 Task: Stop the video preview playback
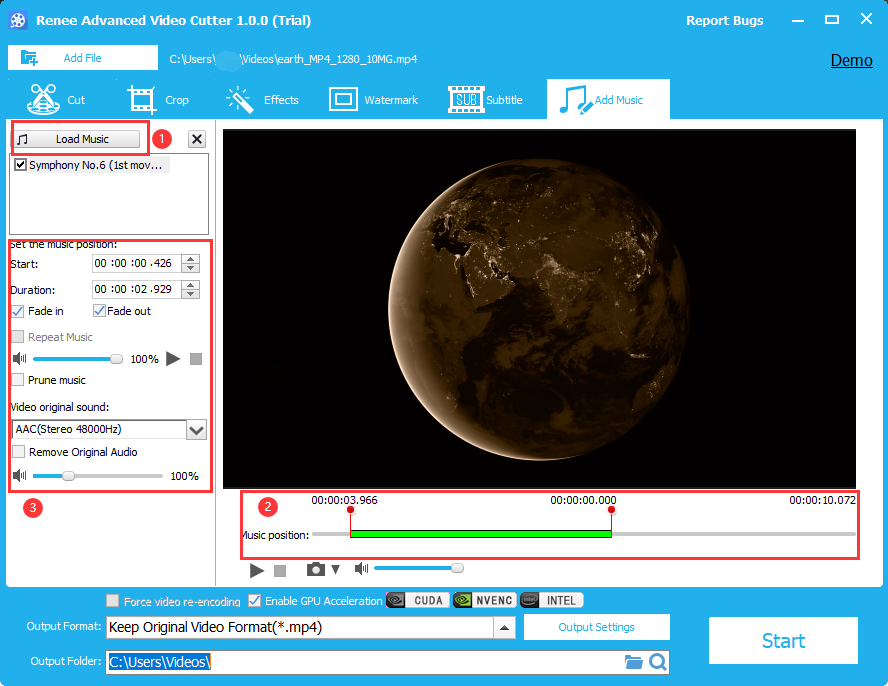coord(280,570)
